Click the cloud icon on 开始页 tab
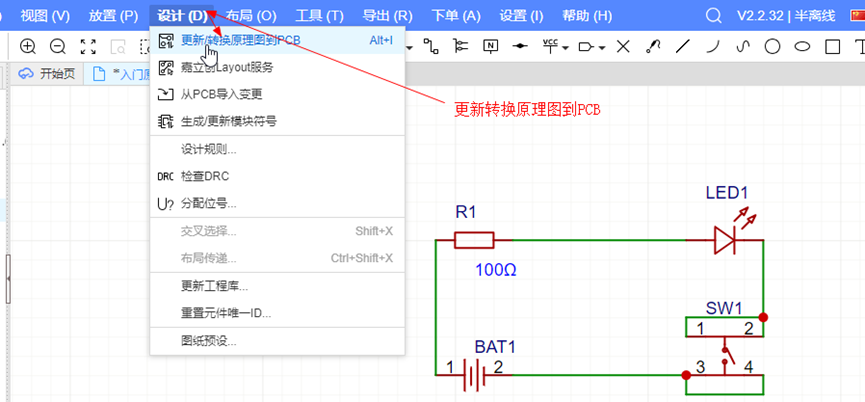 click(x=26, y=74)
